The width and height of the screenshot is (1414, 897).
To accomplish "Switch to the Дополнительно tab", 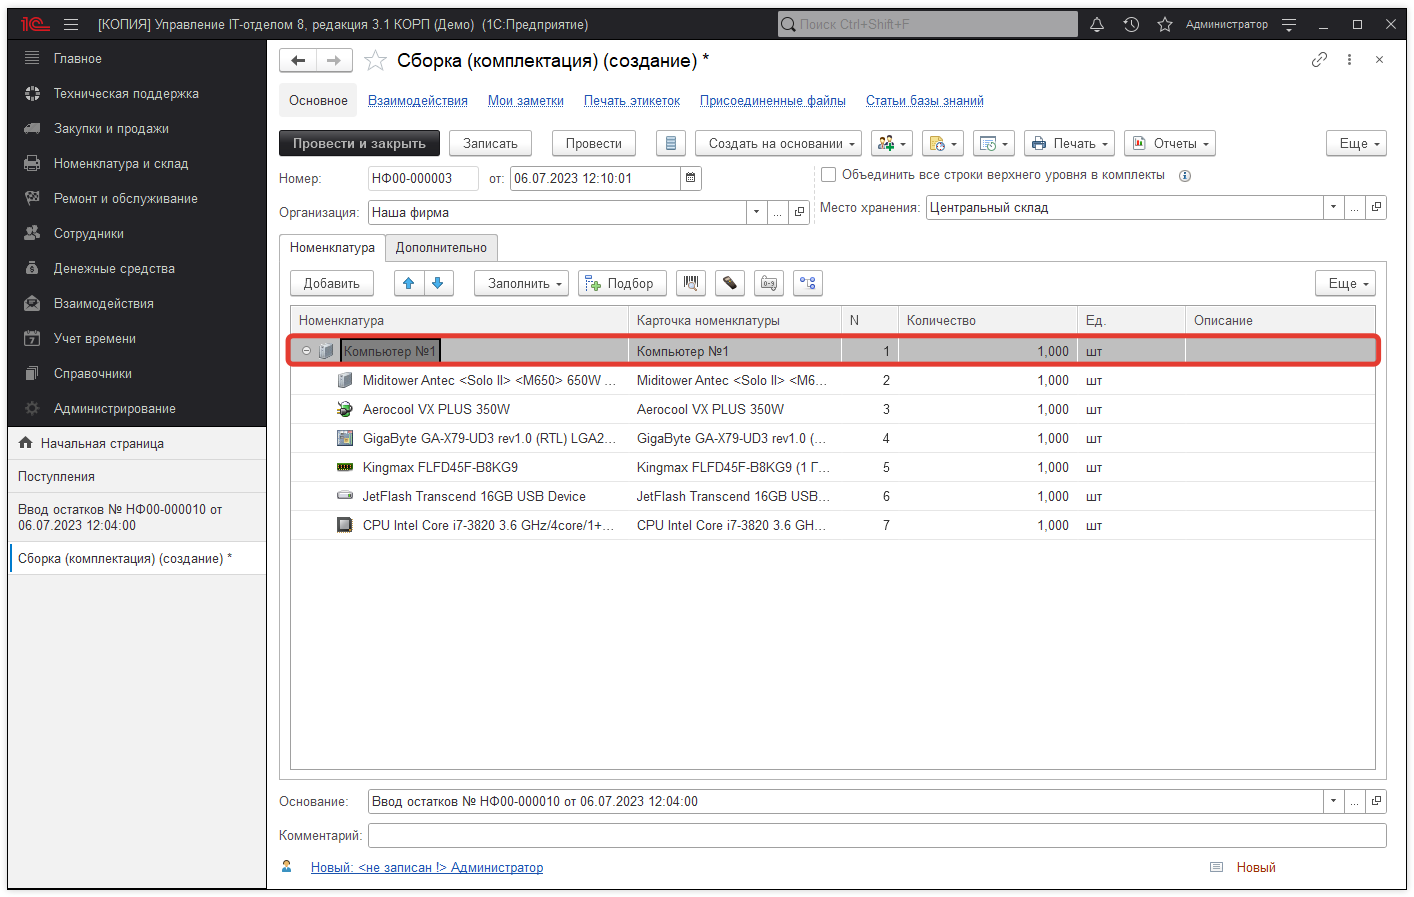I will 441,247.
